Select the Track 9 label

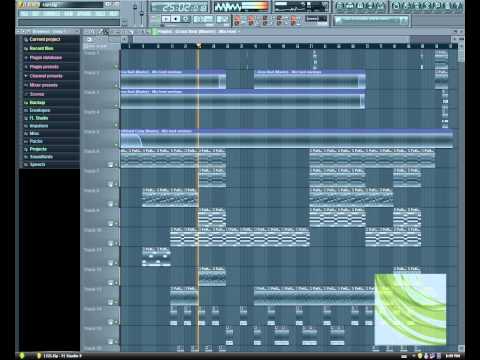click(91, 210)
